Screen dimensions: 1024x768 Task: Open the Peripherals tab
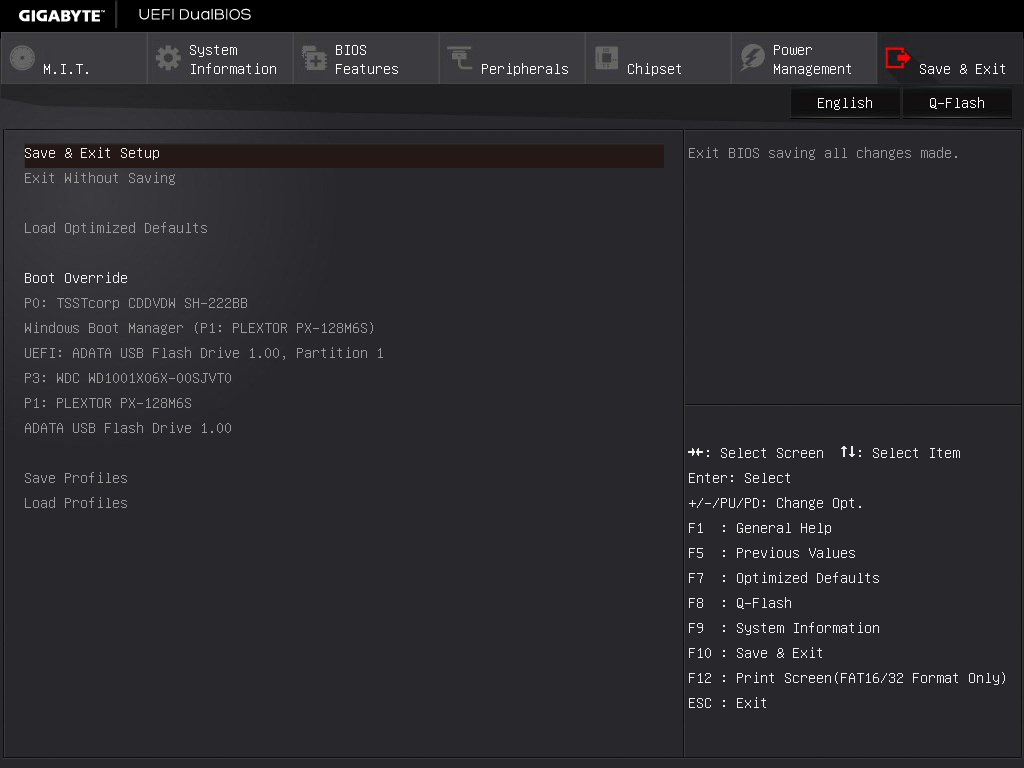(x=512, y=59)
